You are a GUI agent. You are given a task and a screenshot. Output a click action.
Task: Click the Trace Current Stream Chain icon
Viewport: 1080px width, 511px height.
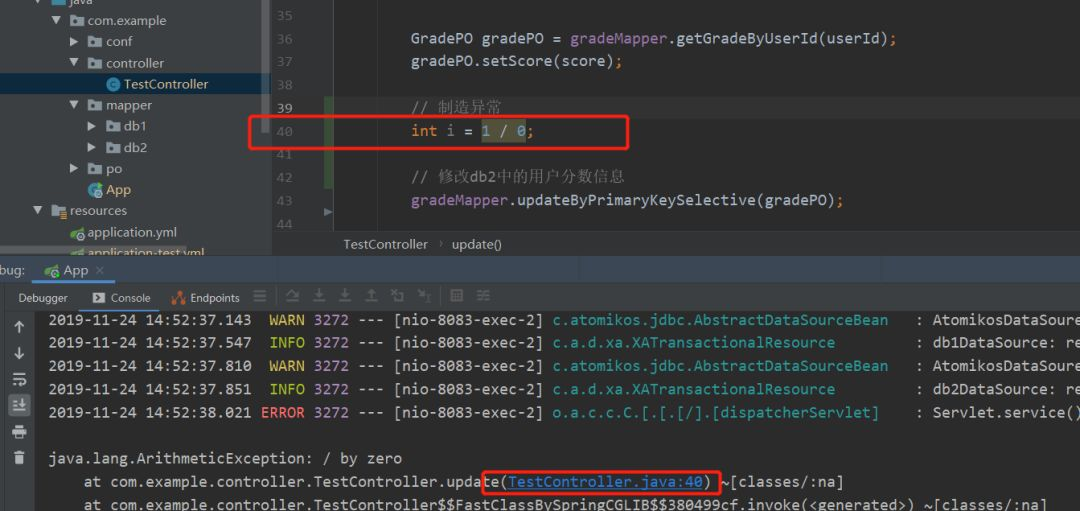484,296
